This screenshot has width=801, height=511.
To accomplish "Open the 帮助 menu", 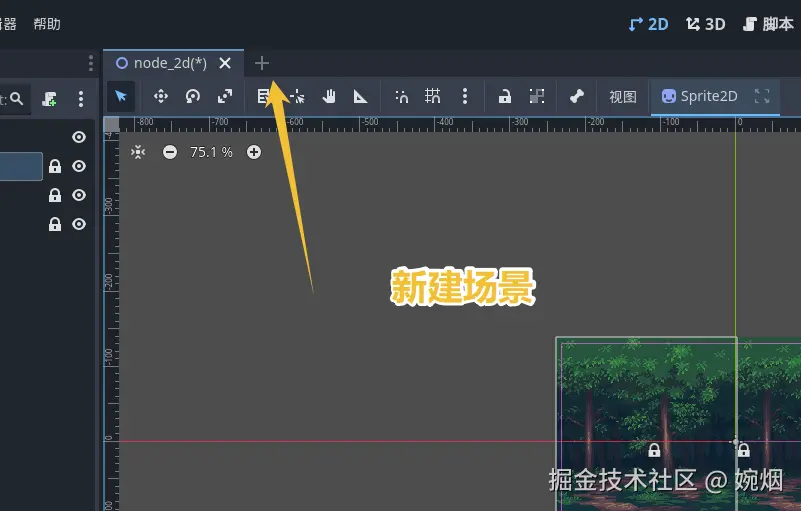I will point(47,24).
